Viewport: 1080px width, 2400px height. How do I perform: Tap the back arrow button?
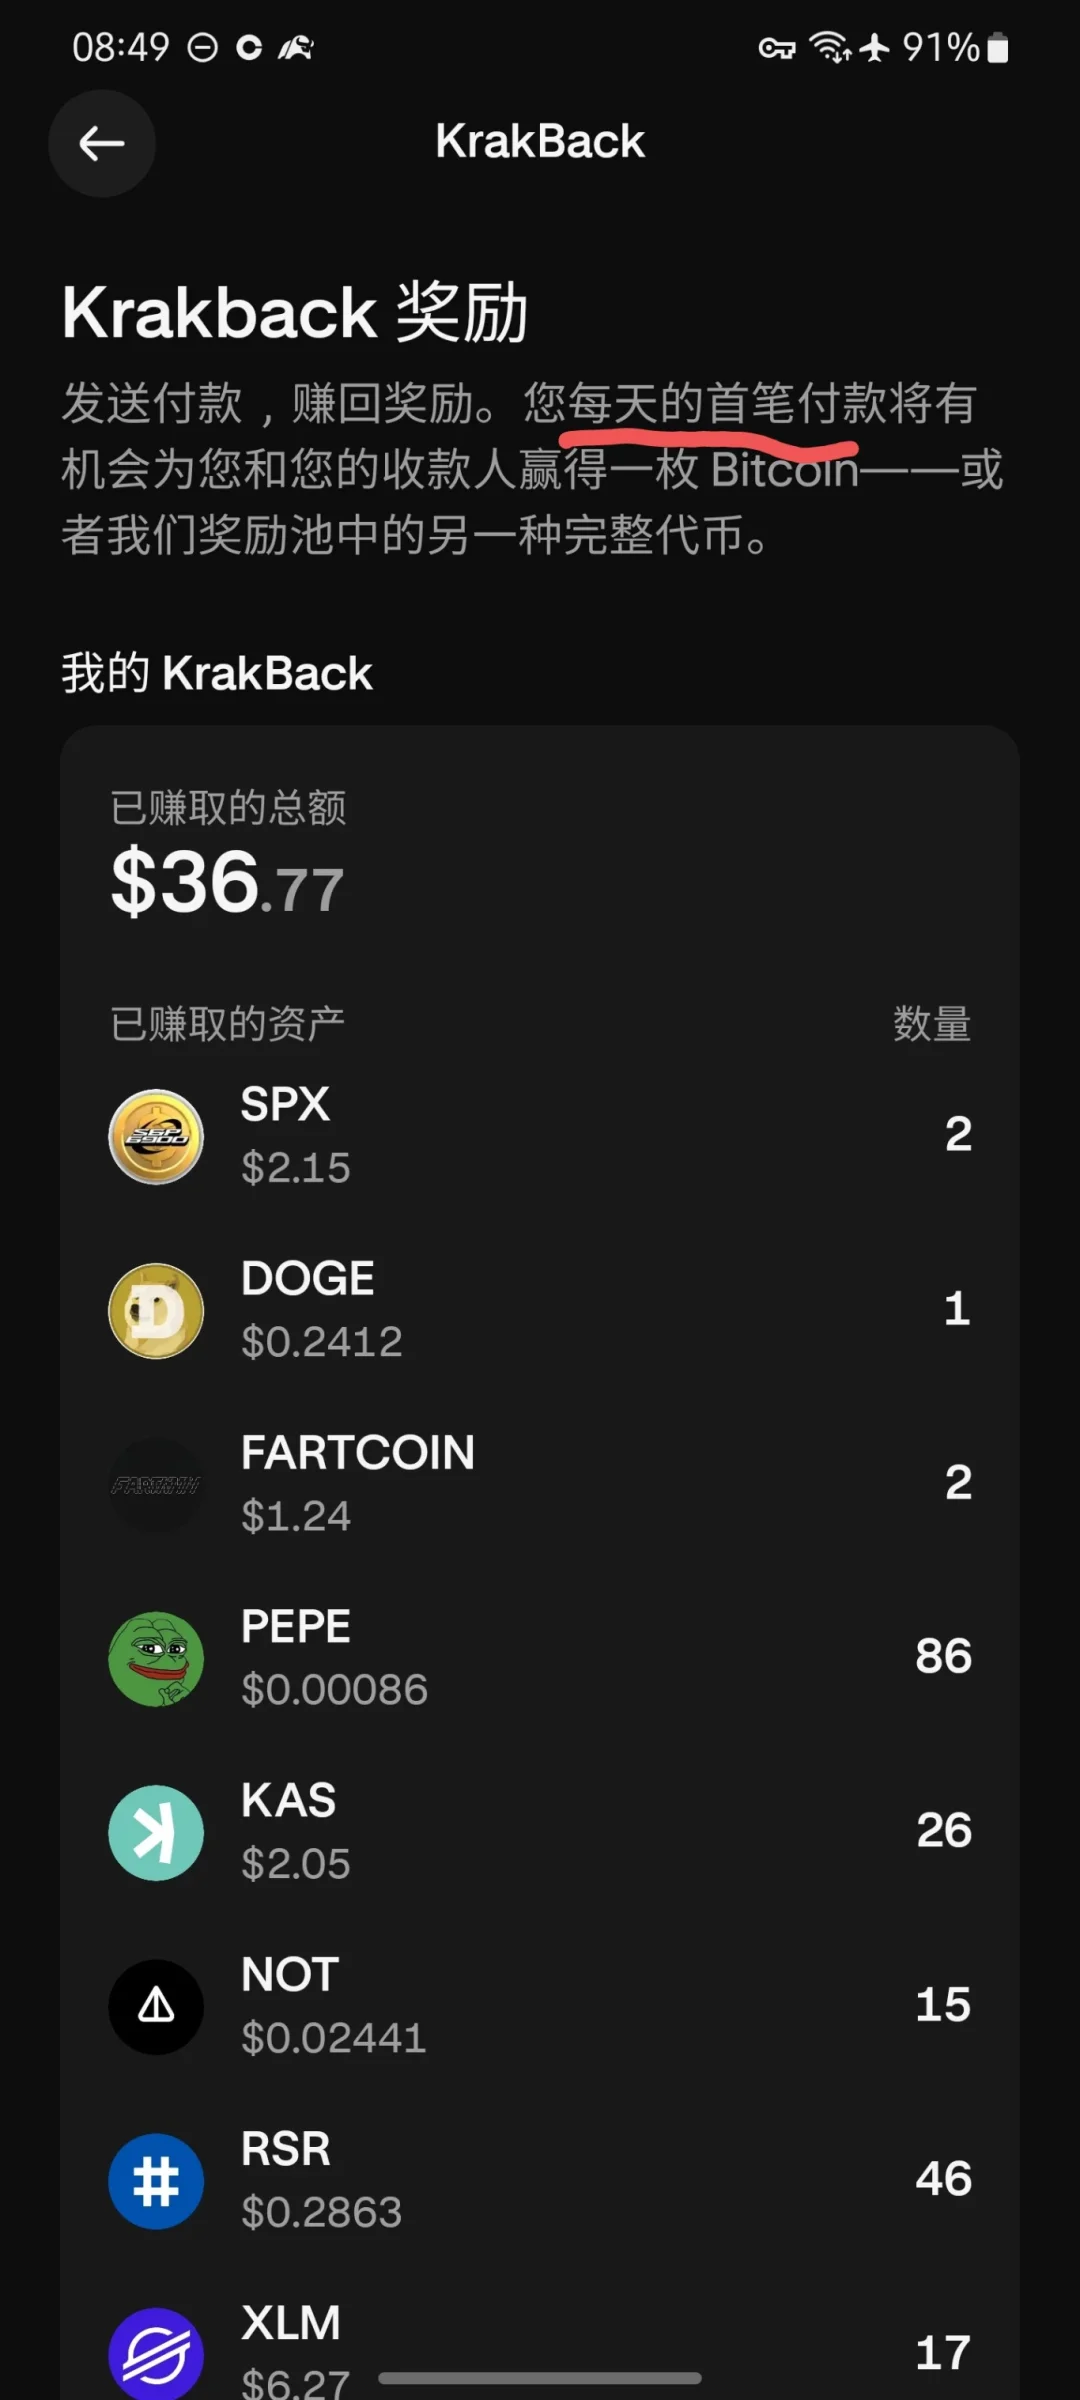point(102,143)
